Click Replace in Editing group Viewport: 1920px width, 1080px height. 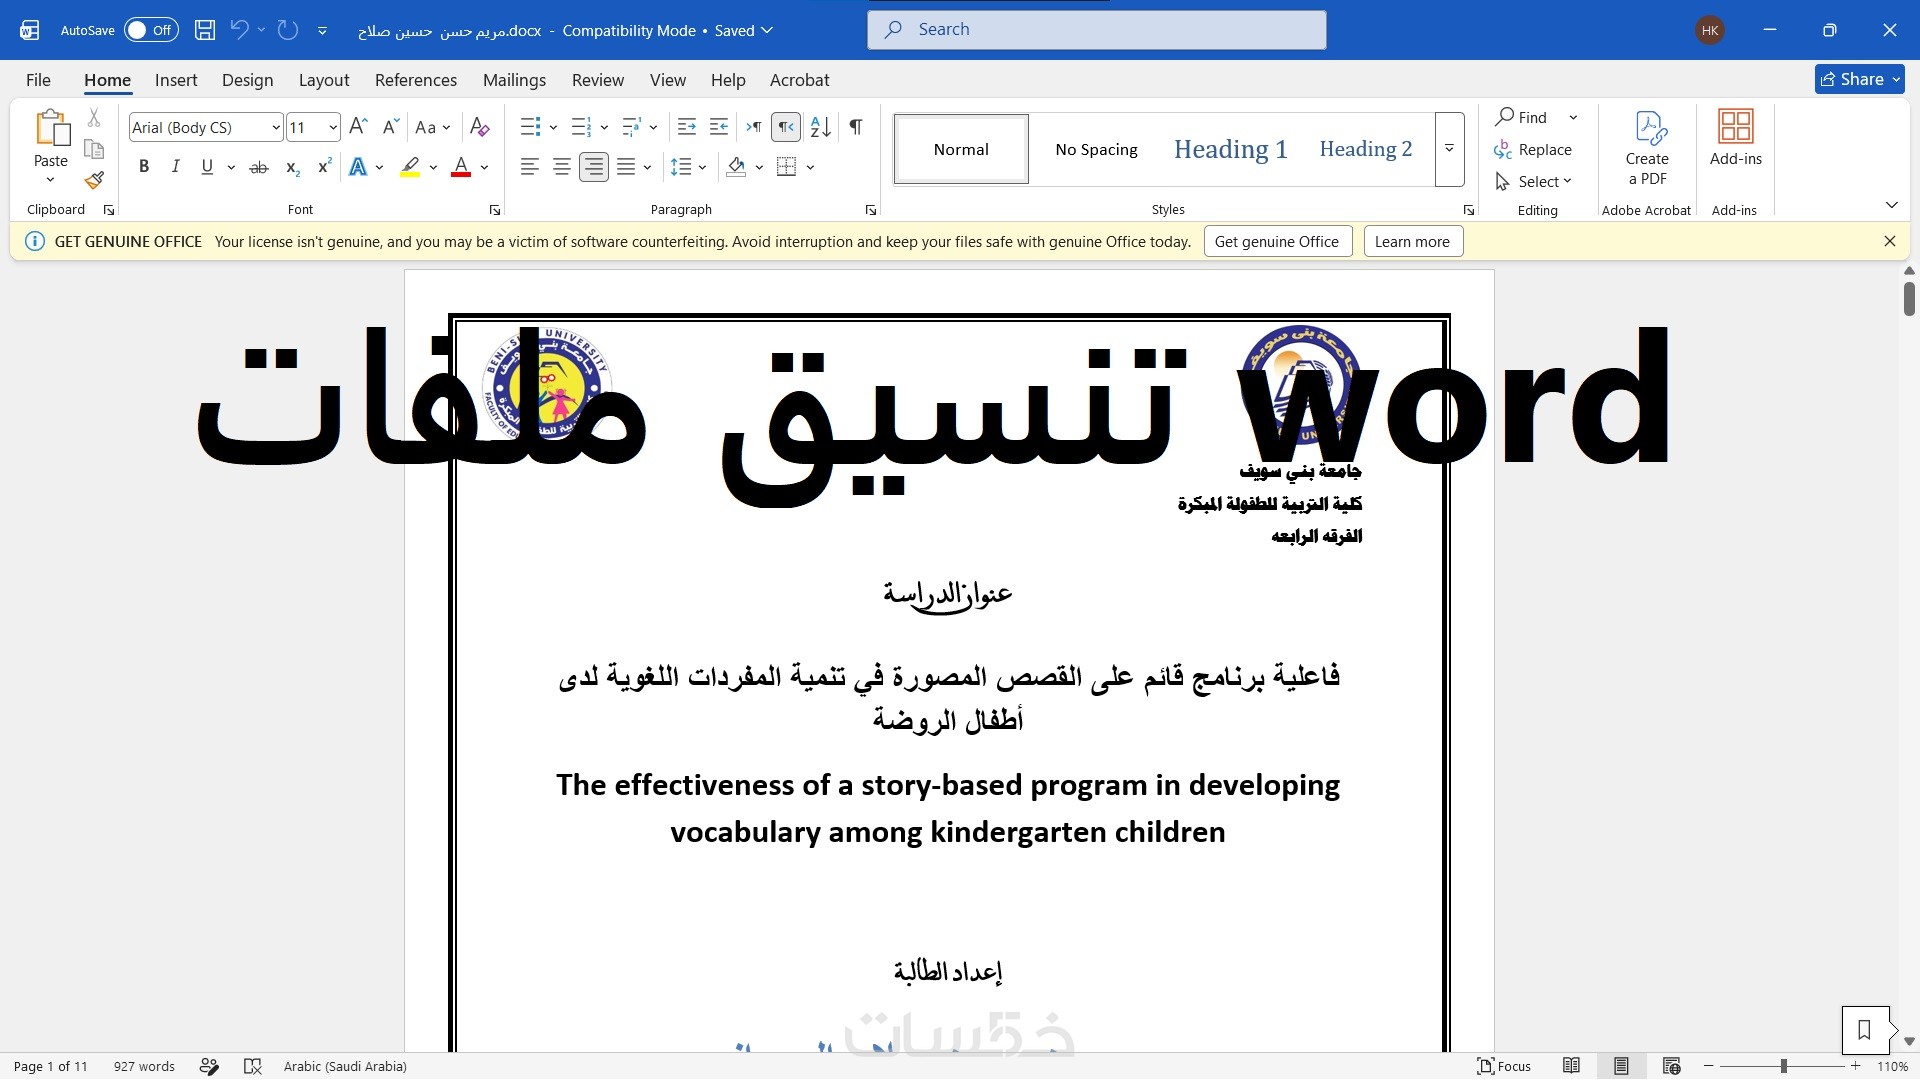pyautogui.click(x=1533, y=149)
